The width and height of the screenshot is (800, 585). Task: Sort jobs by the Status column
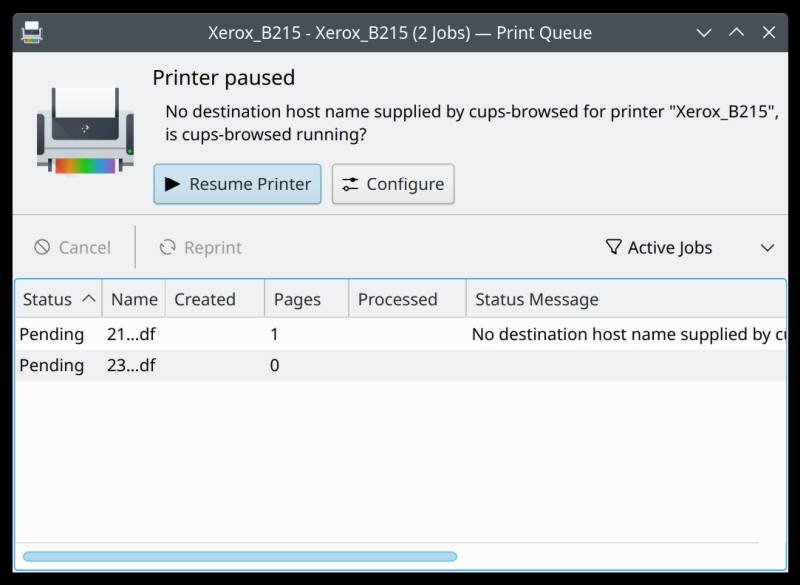[58, 299]
